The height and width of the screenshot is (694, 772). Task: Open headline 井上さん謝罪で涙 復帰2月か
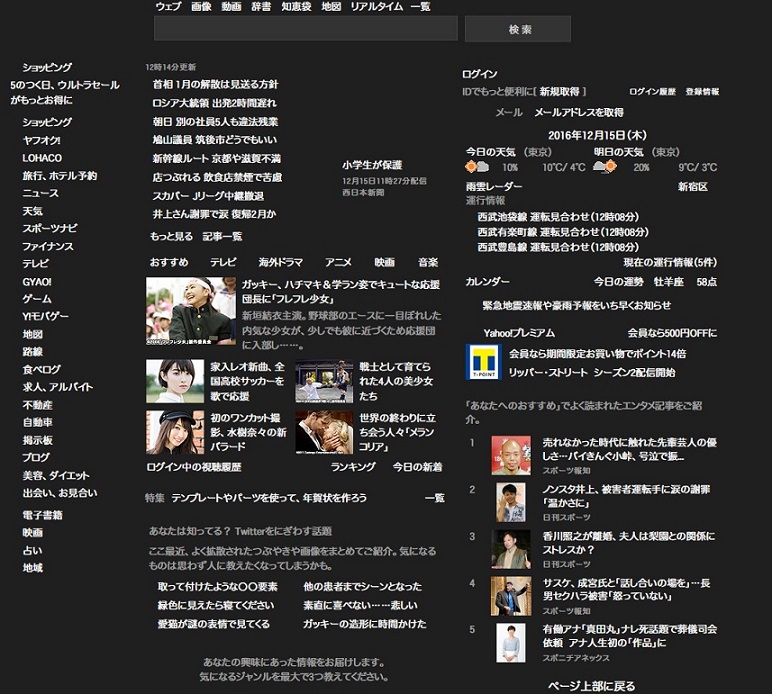pyautogui.click(x=214, y=214)
